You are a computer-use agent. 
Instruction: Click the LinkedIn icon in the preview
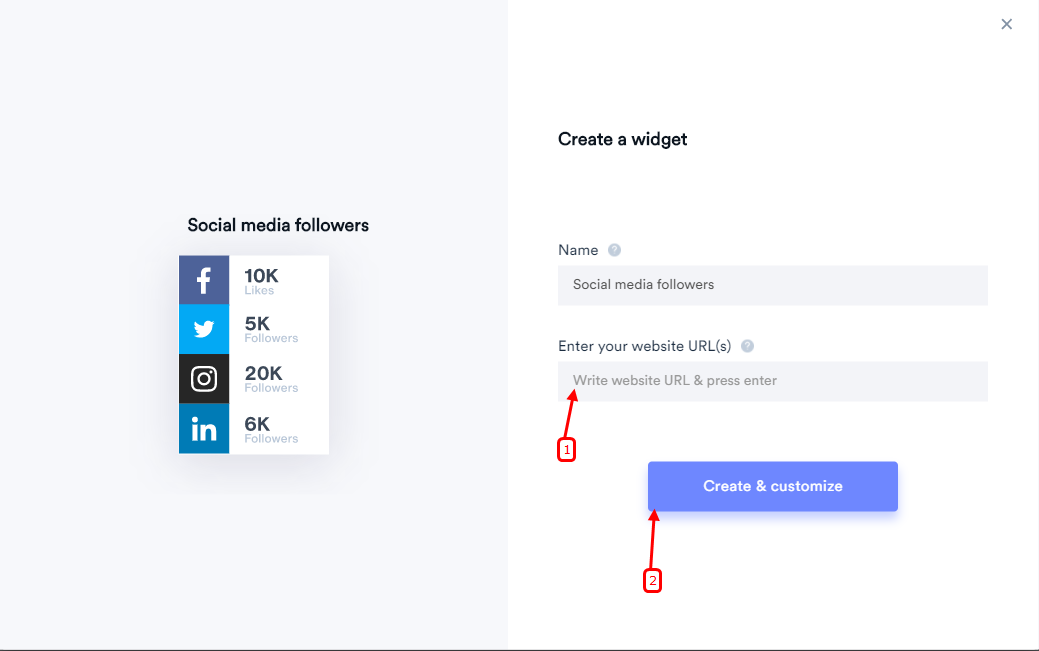pos(204,429)
